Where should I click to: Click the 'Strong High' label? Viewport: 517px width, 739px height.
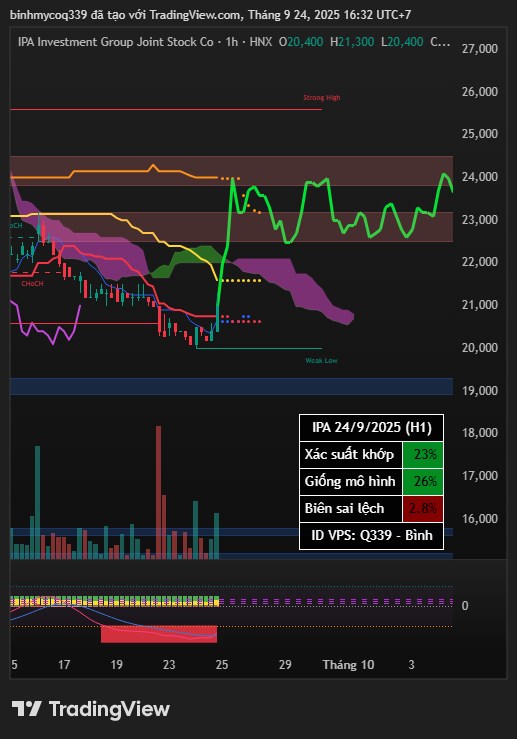(x=321, y=98)
